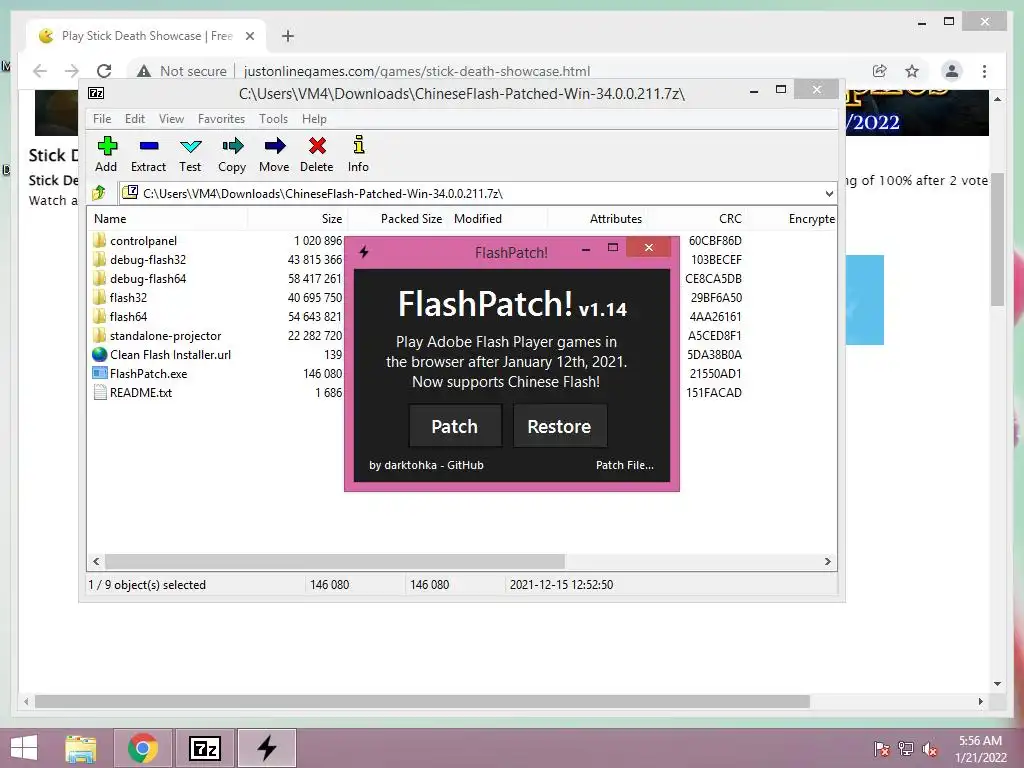Click Chrome page vertical scrollbar
This screenshot has height=768, width=1024.
pyautogui.click(x=997, y=242)
